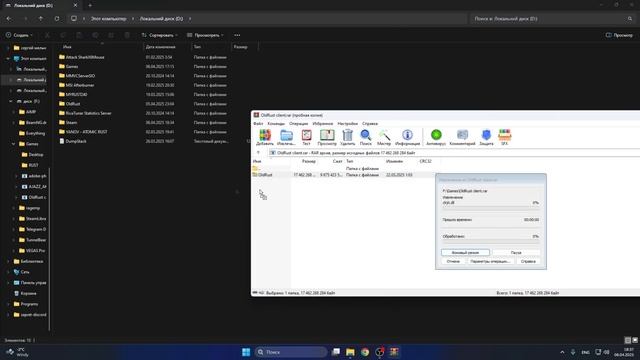Open Избранное menu in WinRAR
The image size is (640, 360).
(323, 124)
